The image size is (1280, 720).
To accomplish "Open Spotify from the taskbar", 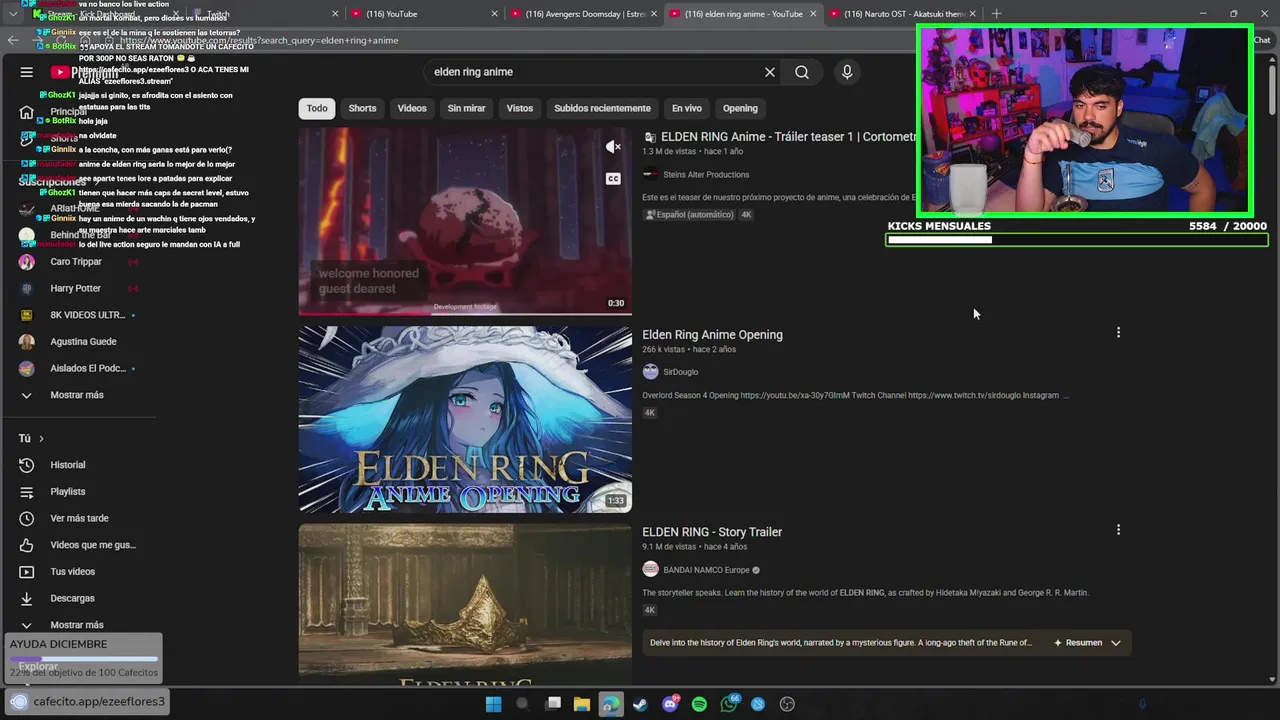I will 699,704.
